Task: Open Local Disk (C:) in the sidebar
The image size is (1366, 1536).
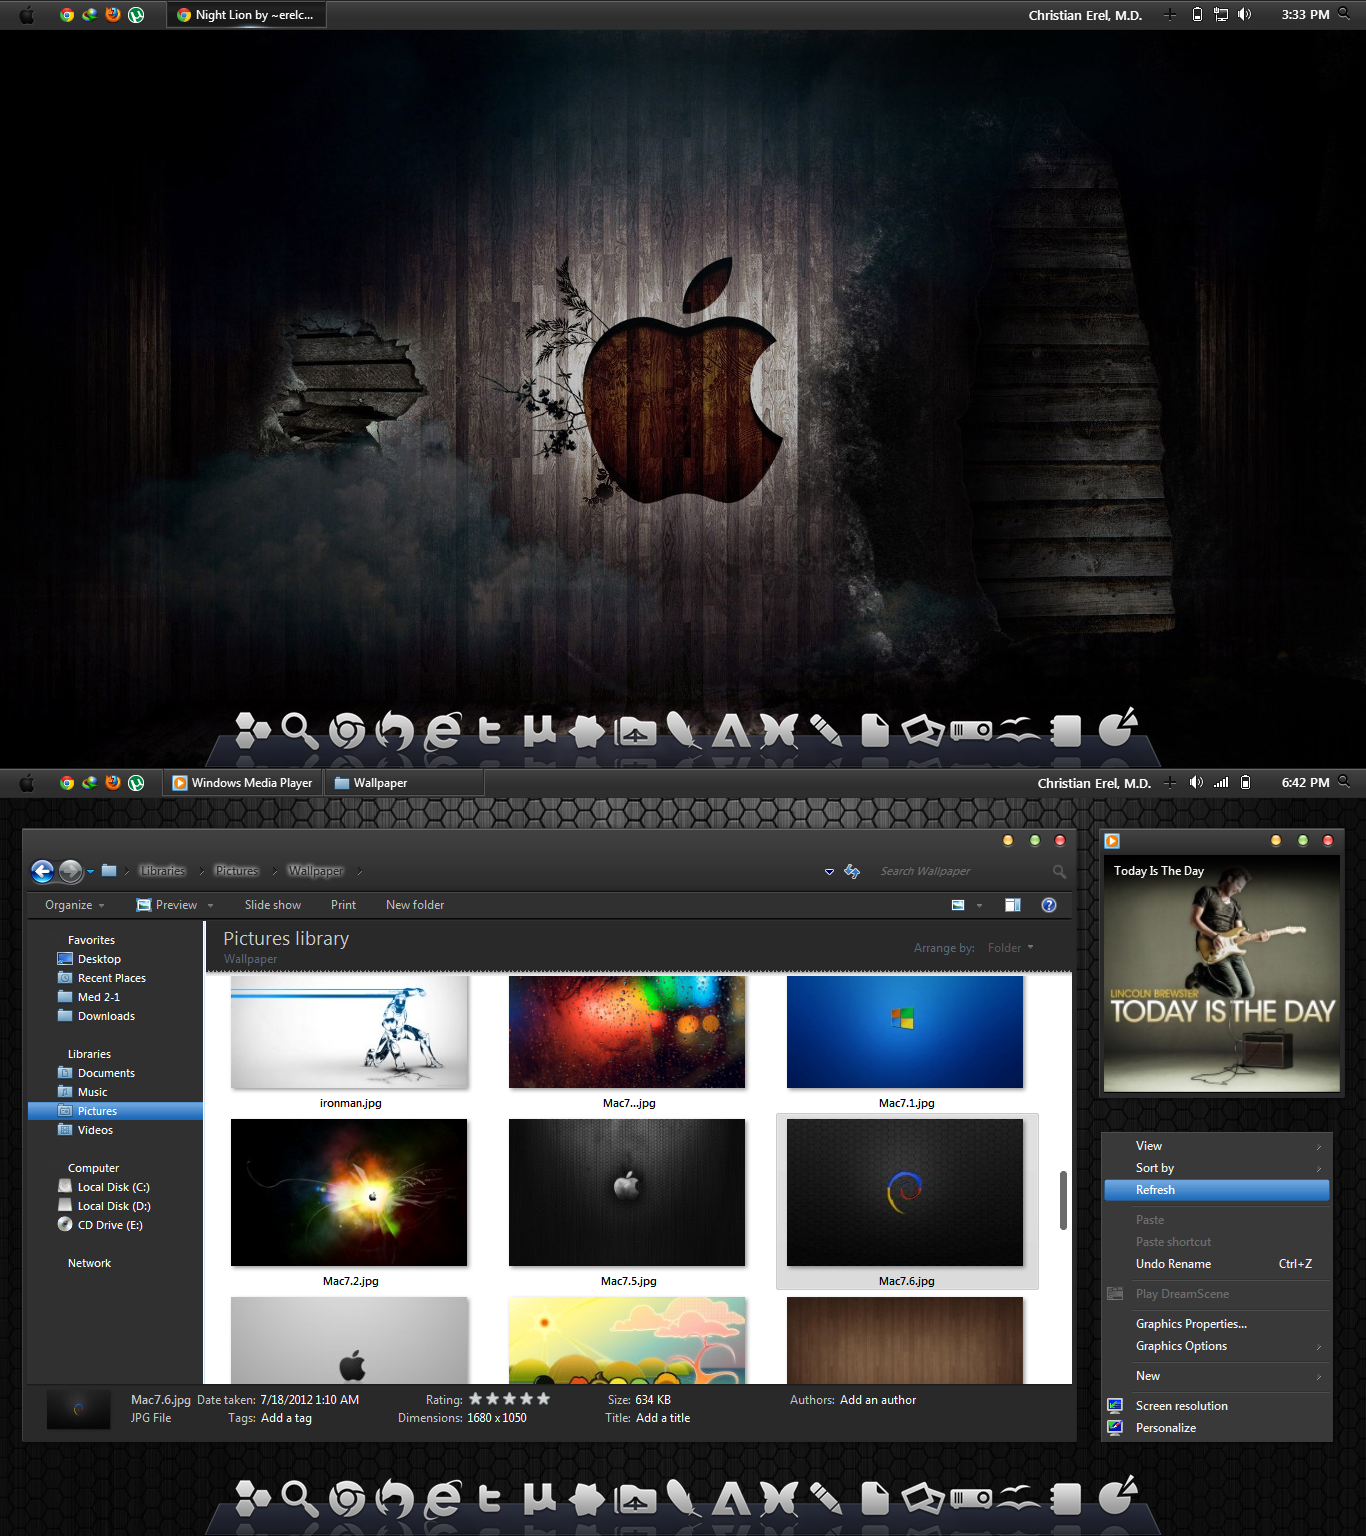Action: point(116,1187)
